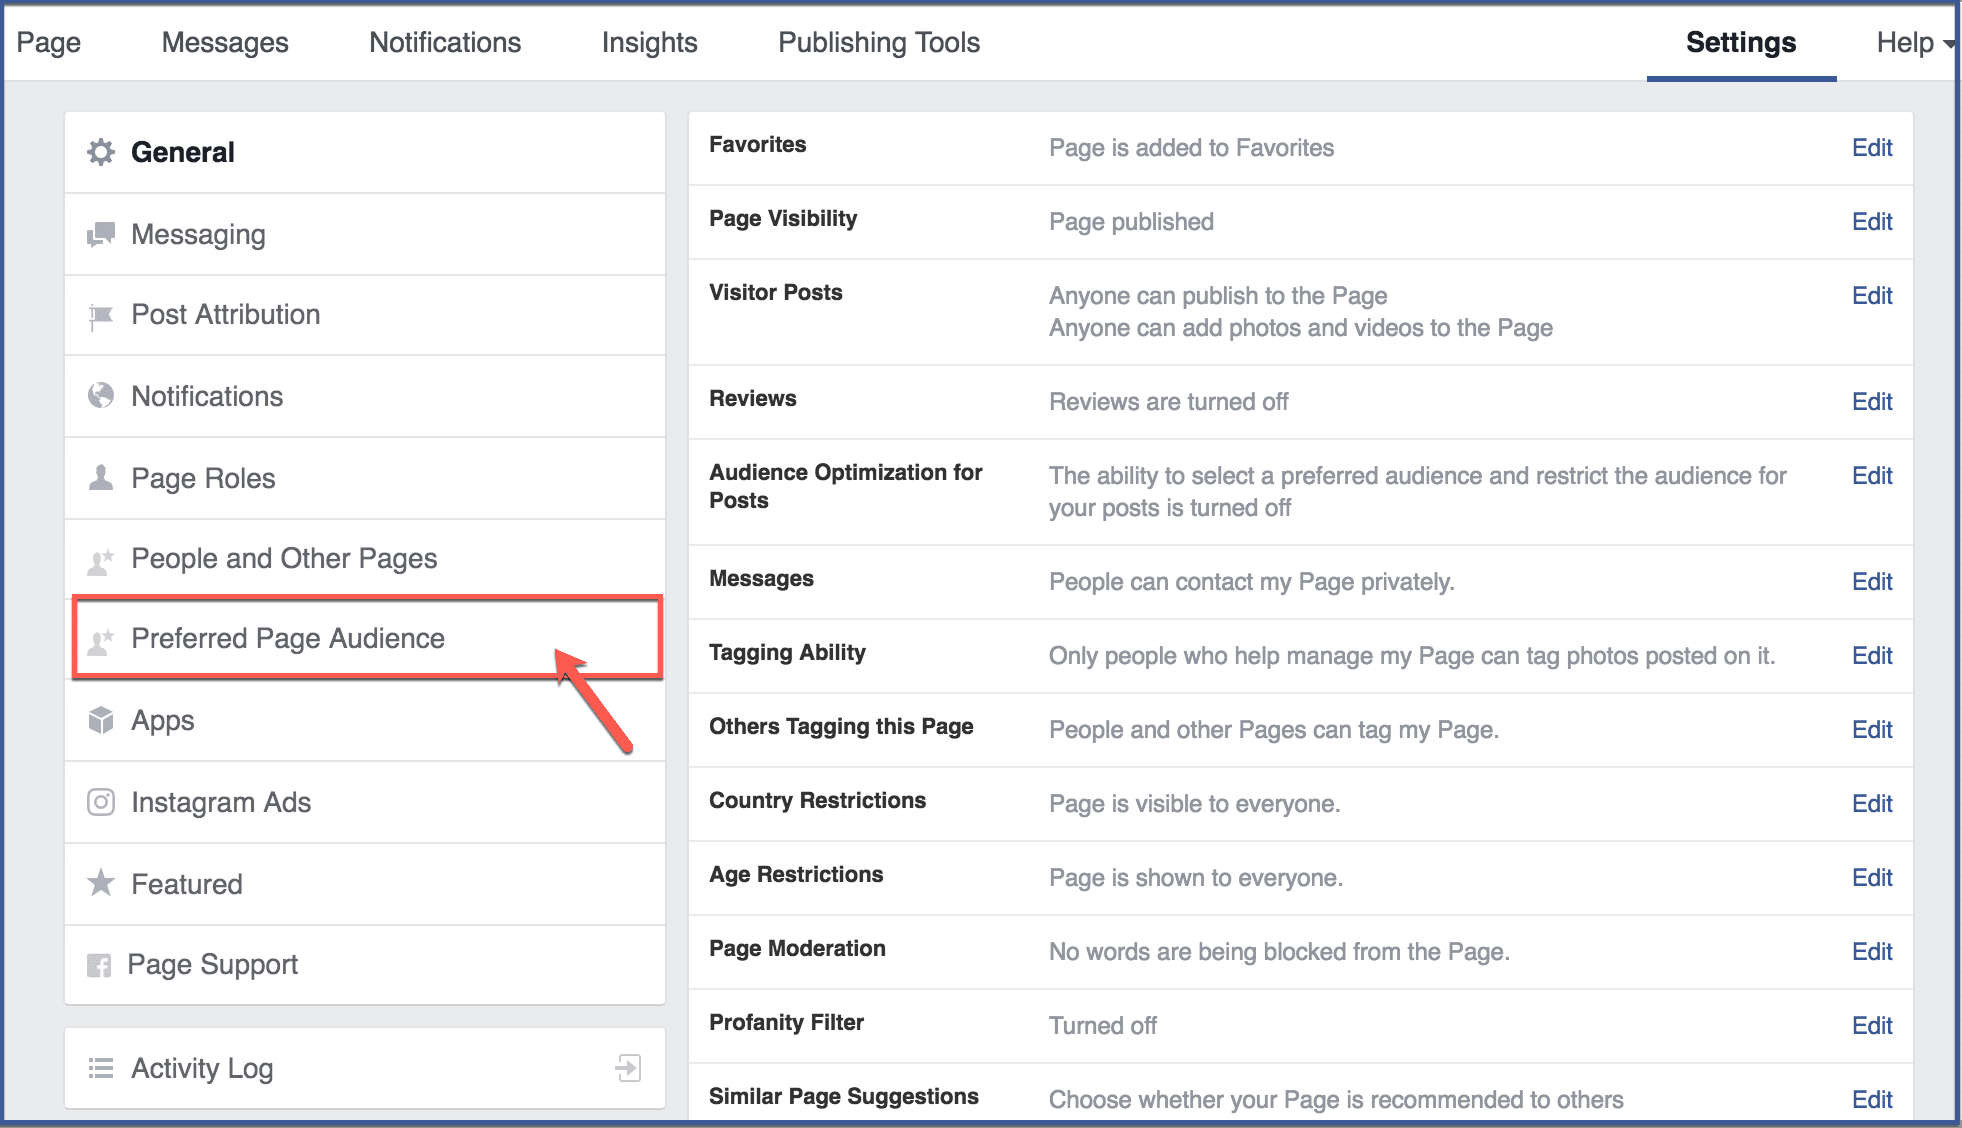Open People and Other Pages

pos(365,558)
